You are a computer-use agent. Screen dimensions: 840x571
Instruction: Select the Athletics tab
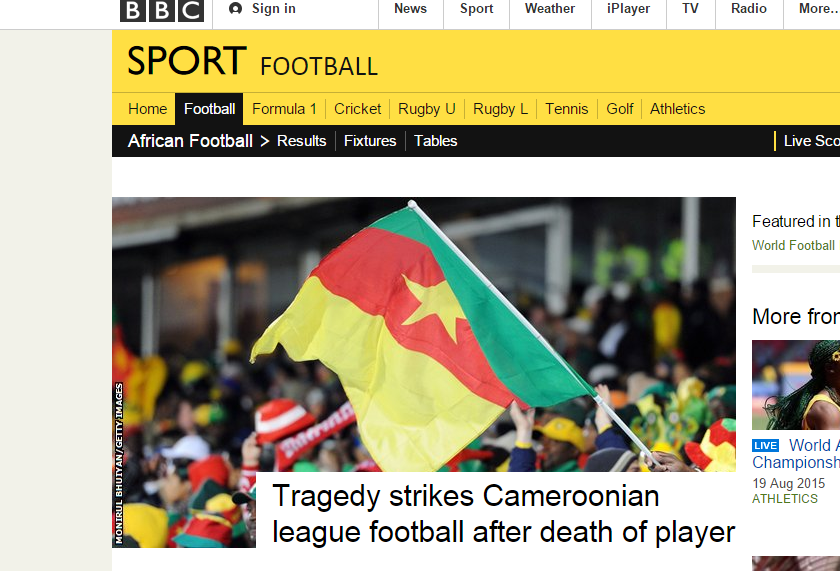[677, 109]
